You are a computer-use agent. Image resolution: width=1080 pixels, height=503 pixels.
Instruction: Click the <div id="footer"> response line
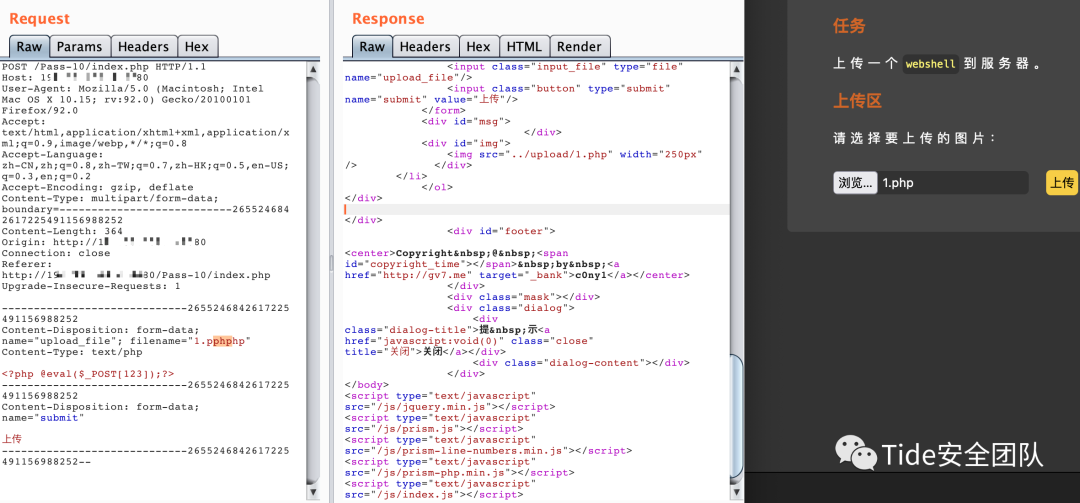(501, 232)
